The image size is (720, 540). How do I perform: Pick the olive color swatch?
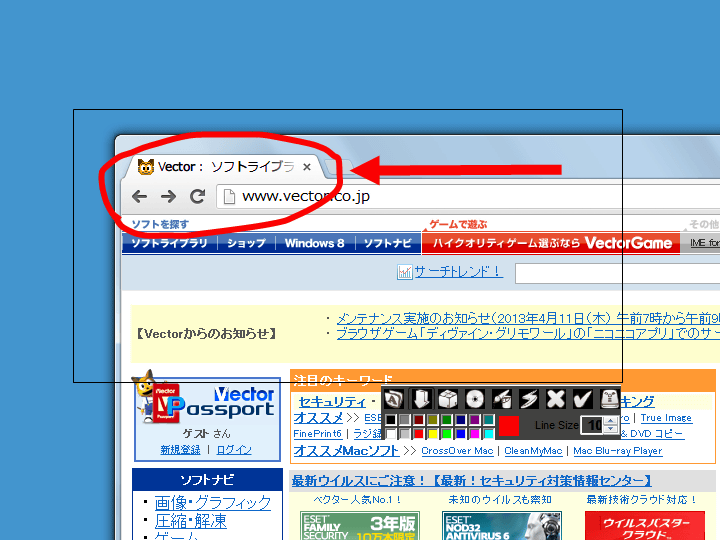(x=433, y=420)
